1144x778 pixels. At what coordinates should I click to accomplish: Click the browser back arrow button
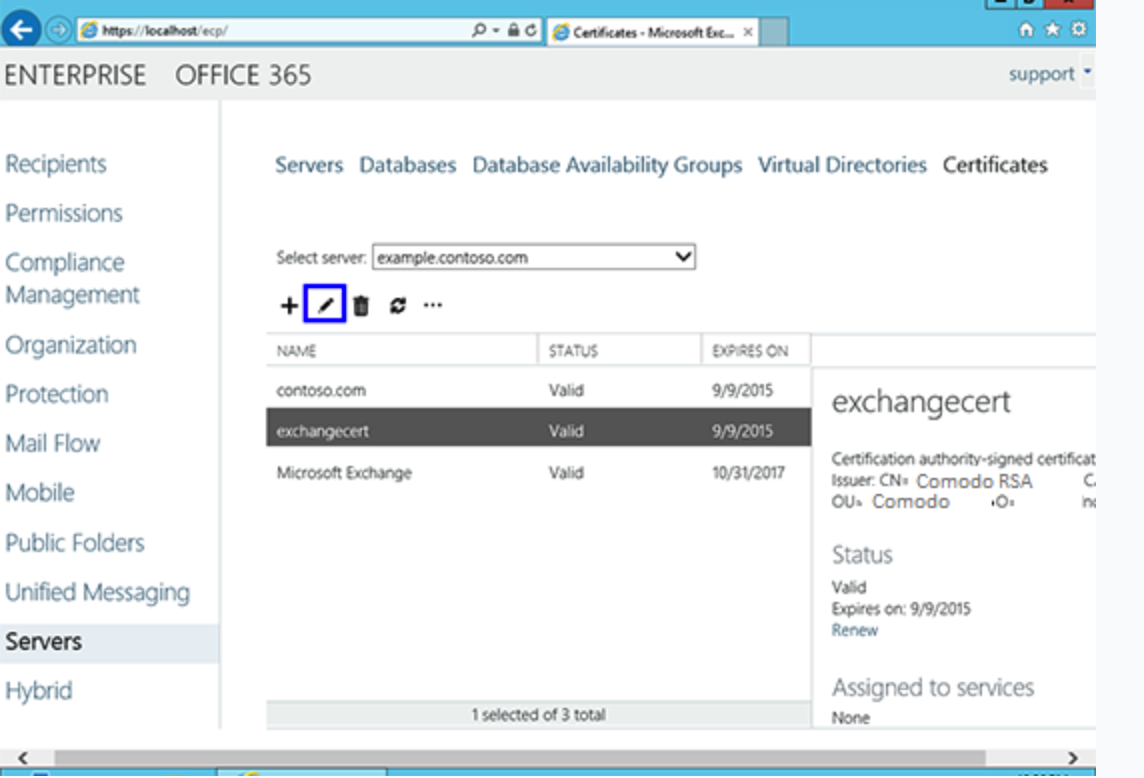(21, 30)
